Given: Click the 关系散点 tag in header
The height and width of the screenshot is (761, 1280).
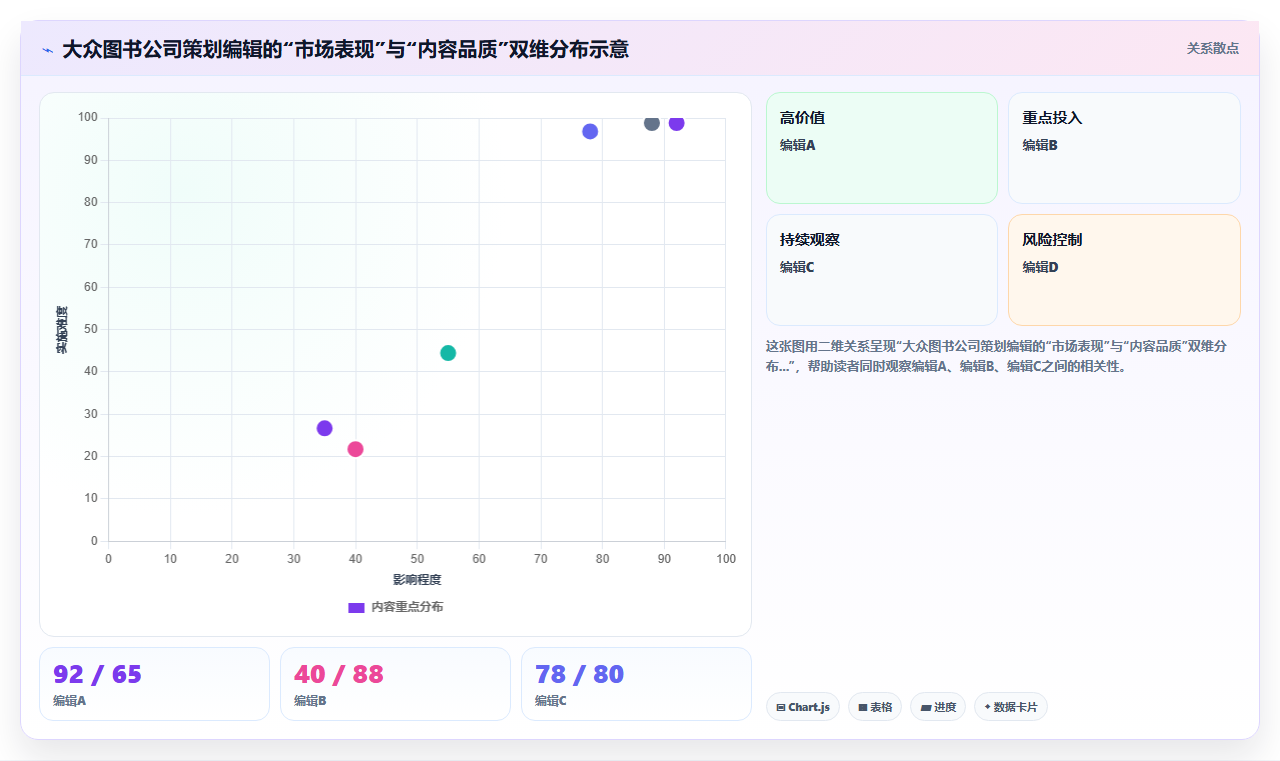Looking at the screenshot, I should [1212, 48].
